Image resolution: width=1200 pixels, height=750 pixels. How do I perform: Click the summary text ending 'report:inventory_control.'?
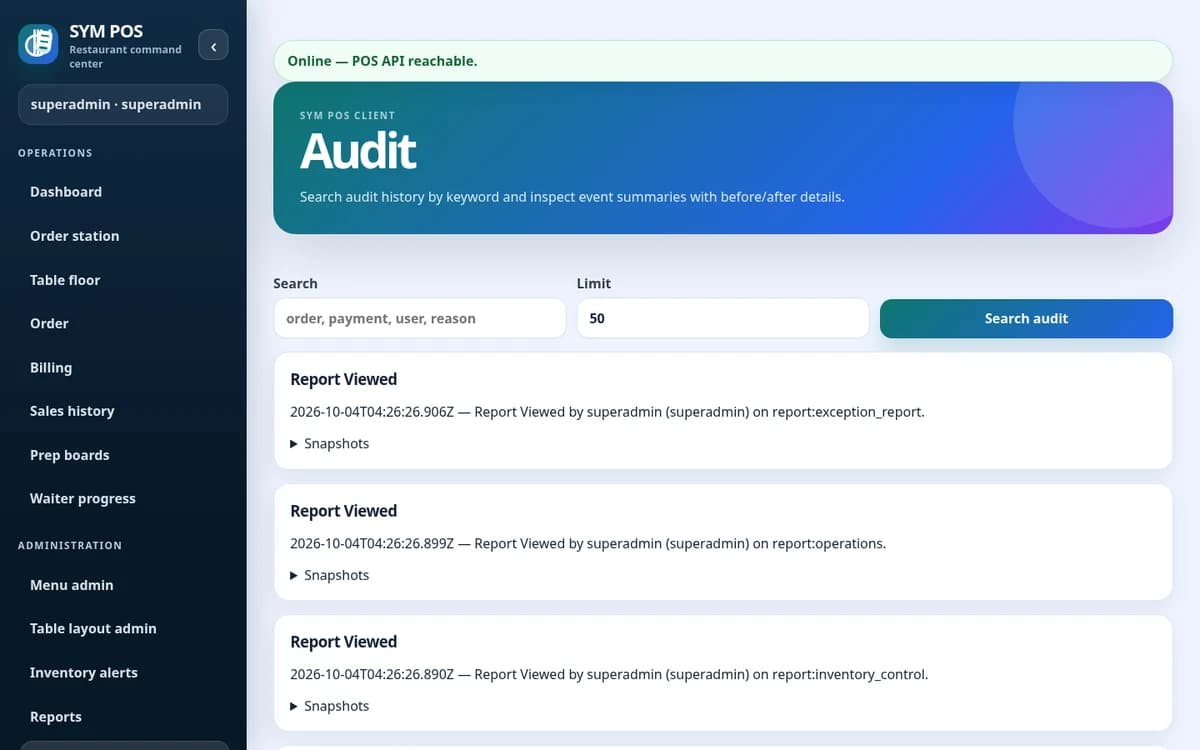(x=609, y=675)
